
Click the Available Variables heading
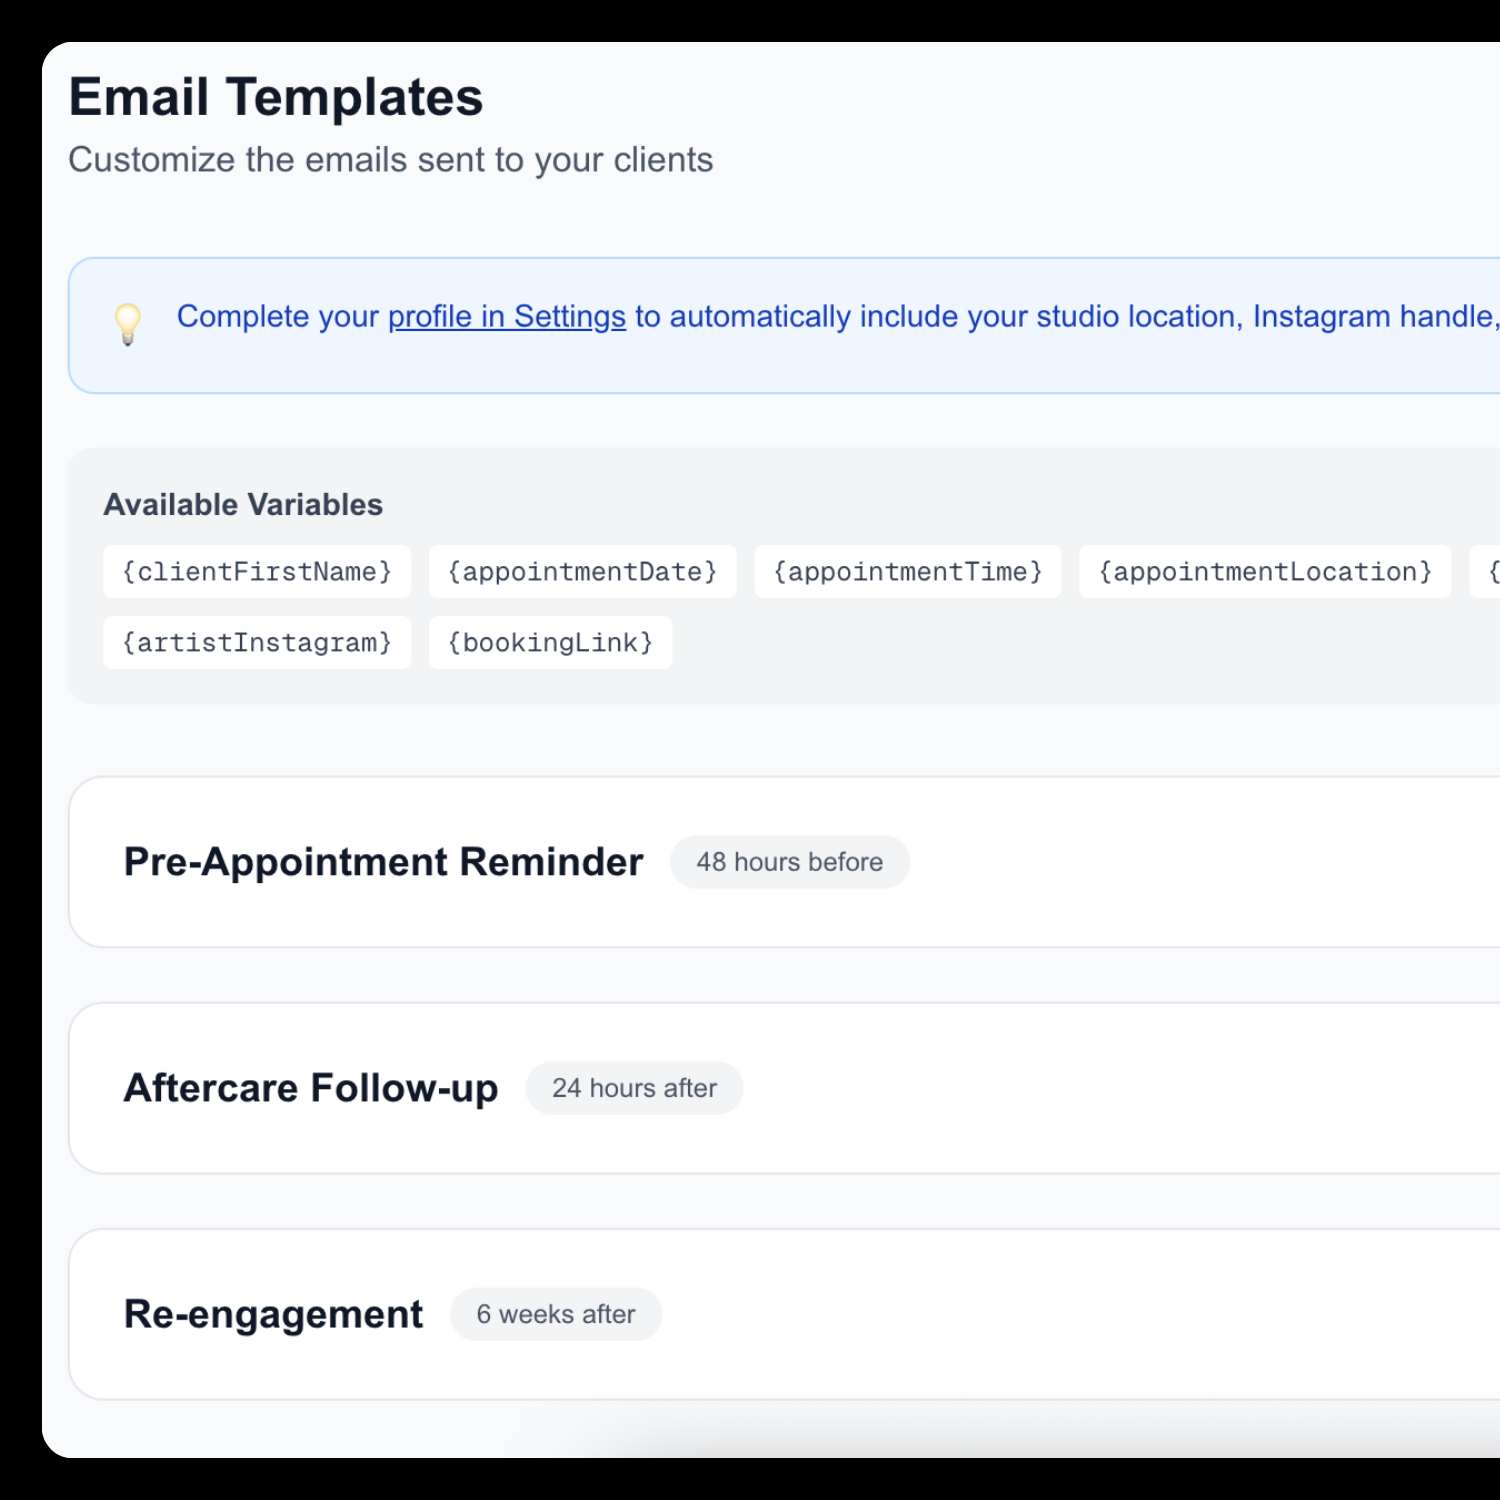pos(242,505)
